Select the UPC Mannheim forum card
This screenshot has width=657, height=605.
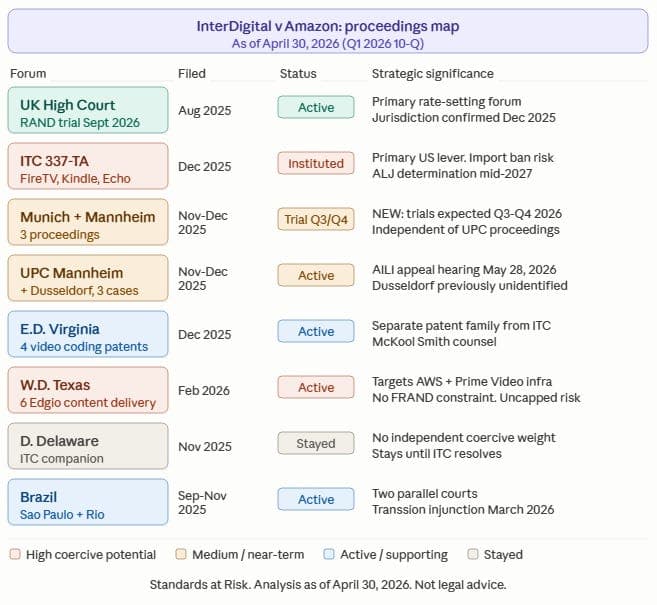(x=88, y=278)
